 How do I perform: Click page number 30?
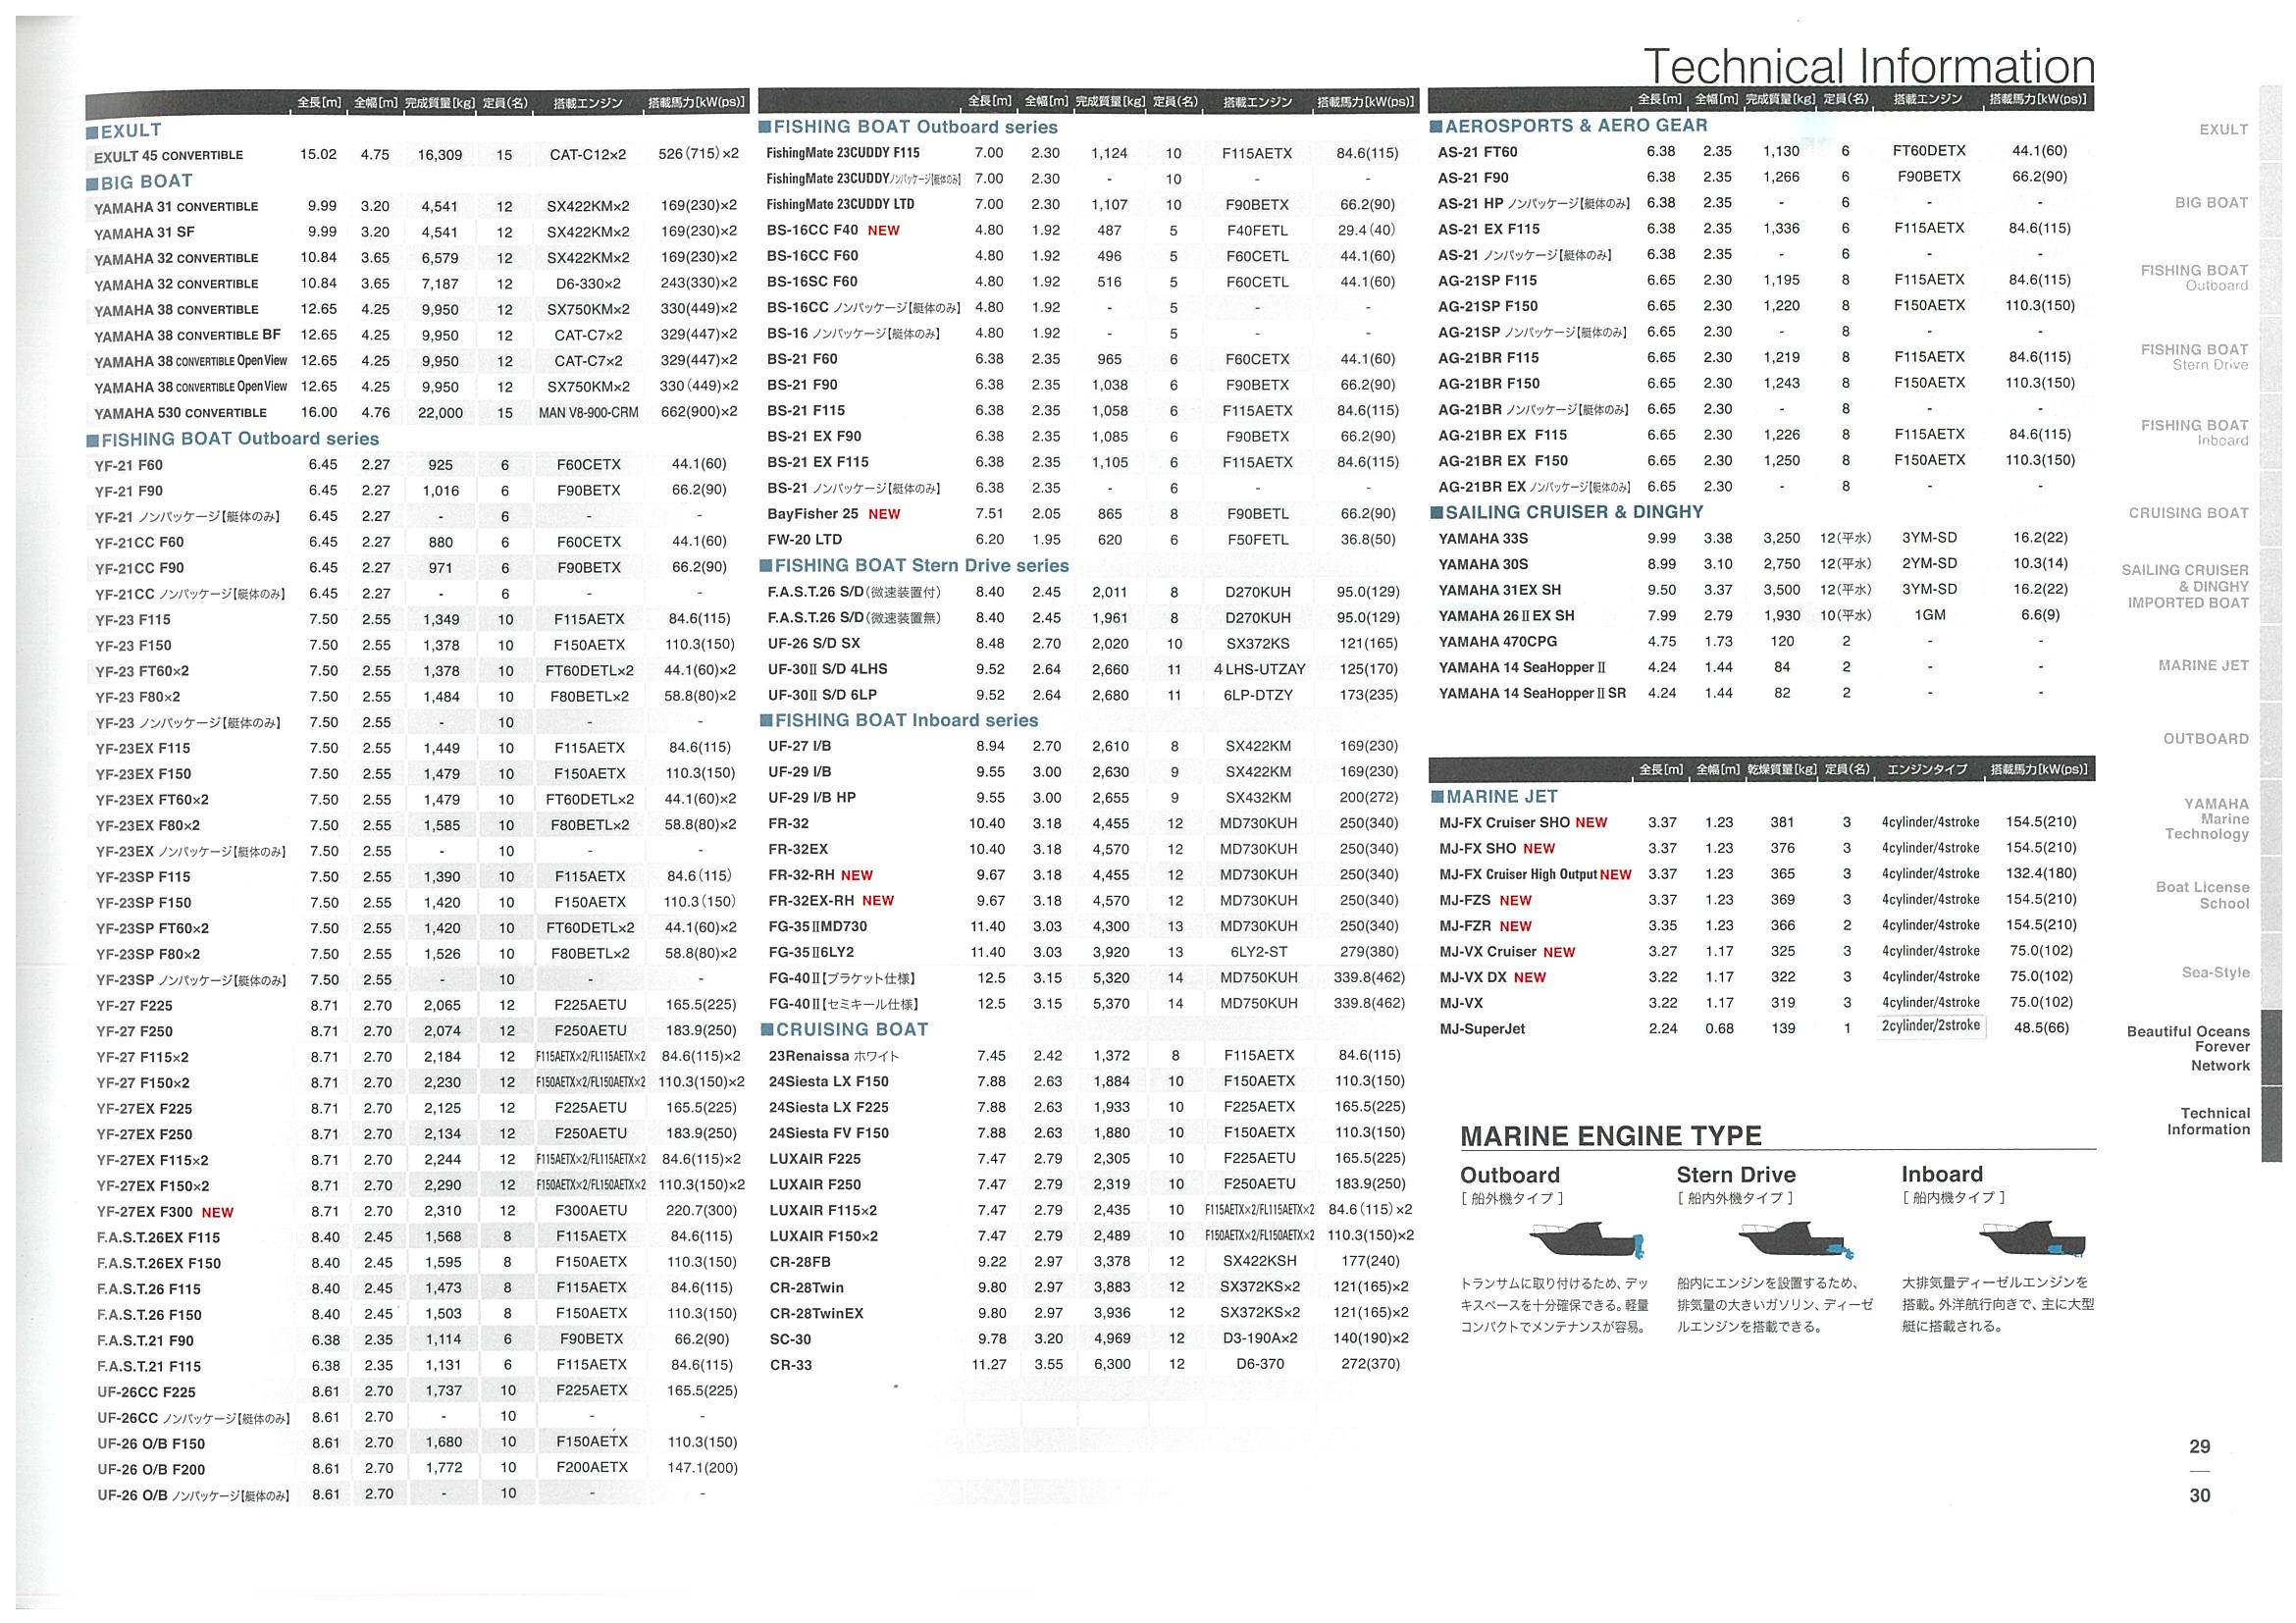pyautogui.click(x=2200, y=1496)
